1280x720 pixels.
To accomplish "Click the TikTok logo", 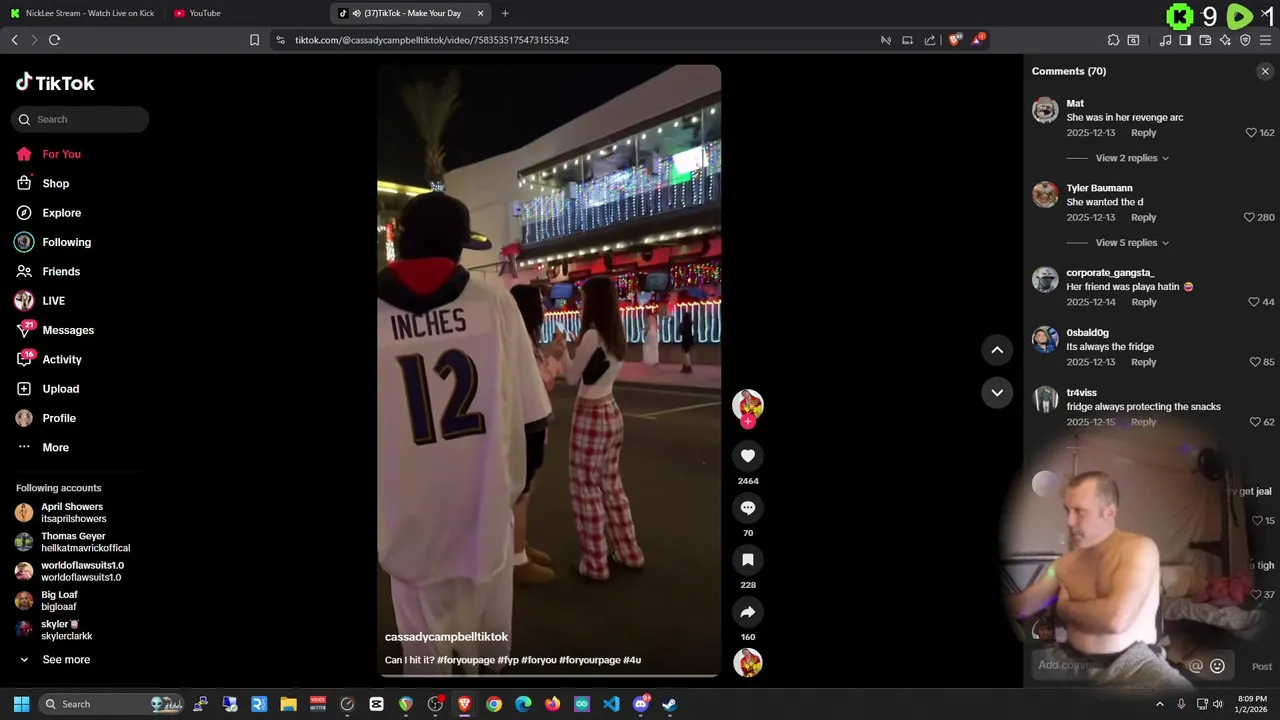I will tap(55, 83).
